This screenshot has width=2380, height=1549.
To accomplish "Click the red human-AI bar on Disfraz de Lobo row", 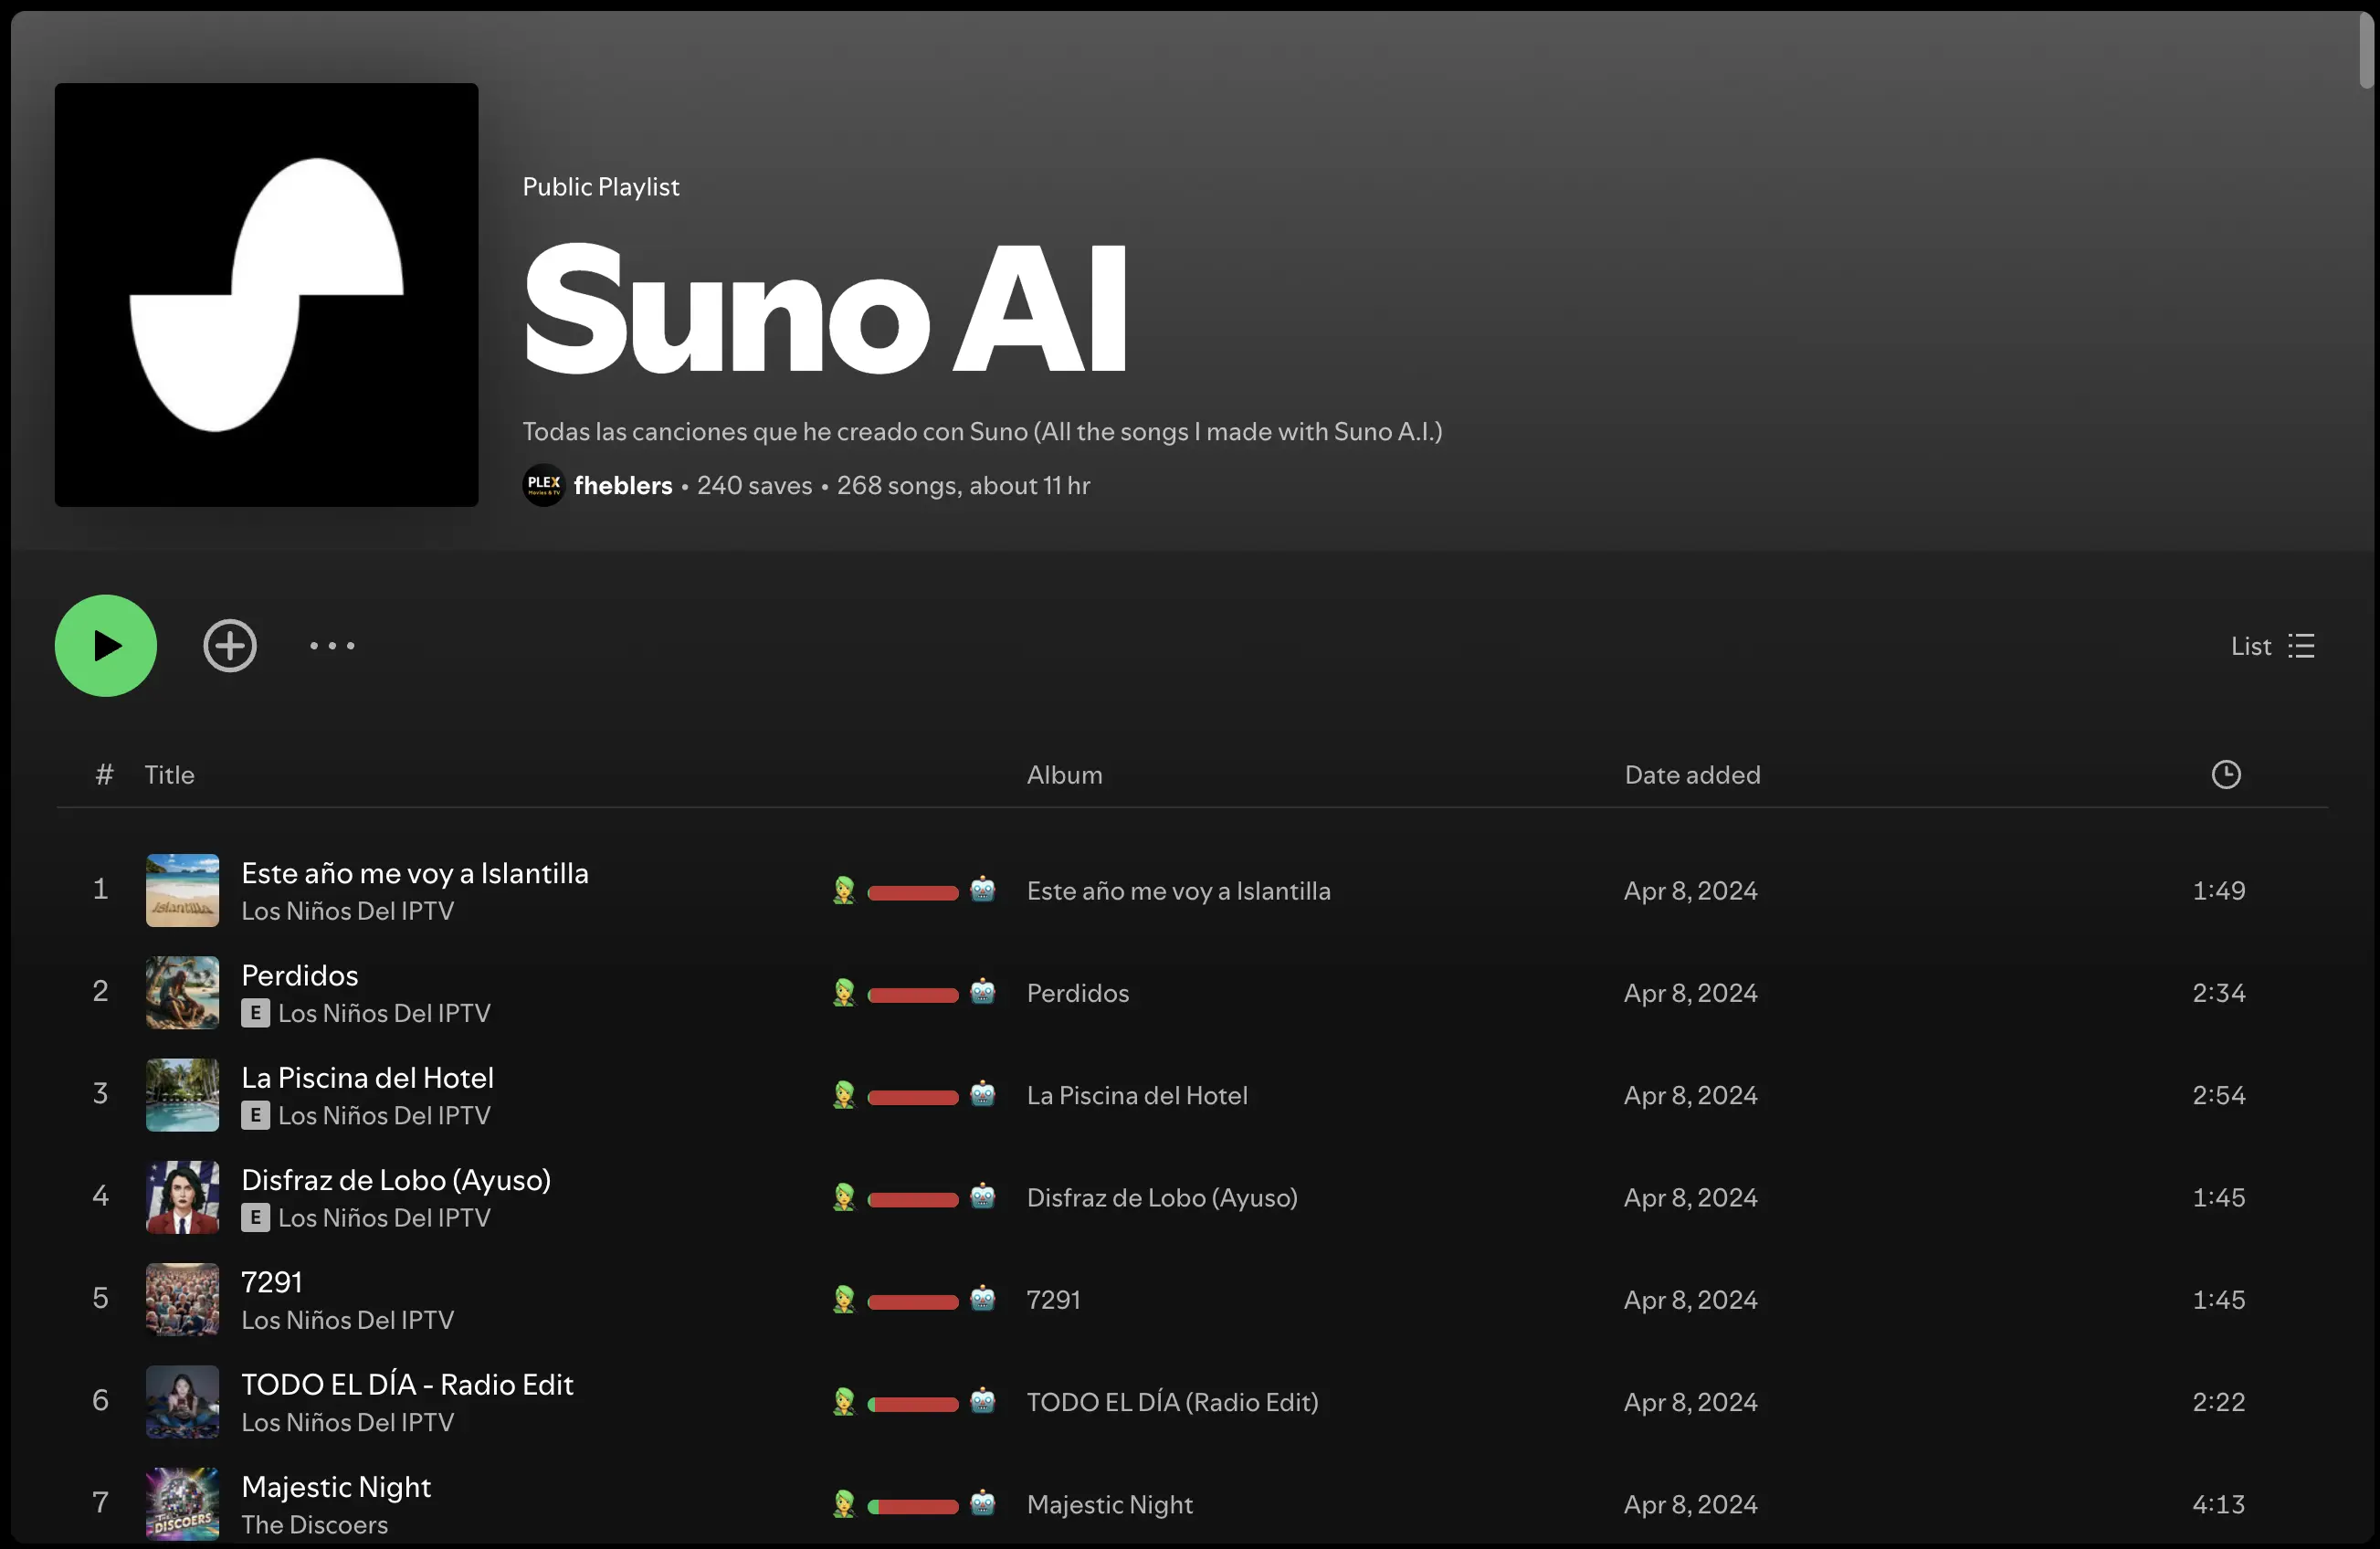I will pyautogui.click(x=912, y=1200).
